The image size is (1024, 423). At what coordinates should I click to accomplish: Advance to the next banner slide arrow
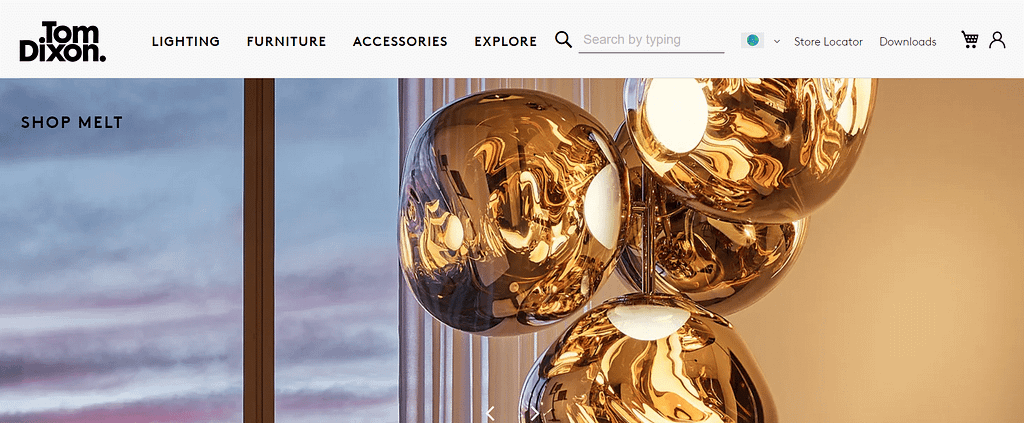(x=534, y=413)
